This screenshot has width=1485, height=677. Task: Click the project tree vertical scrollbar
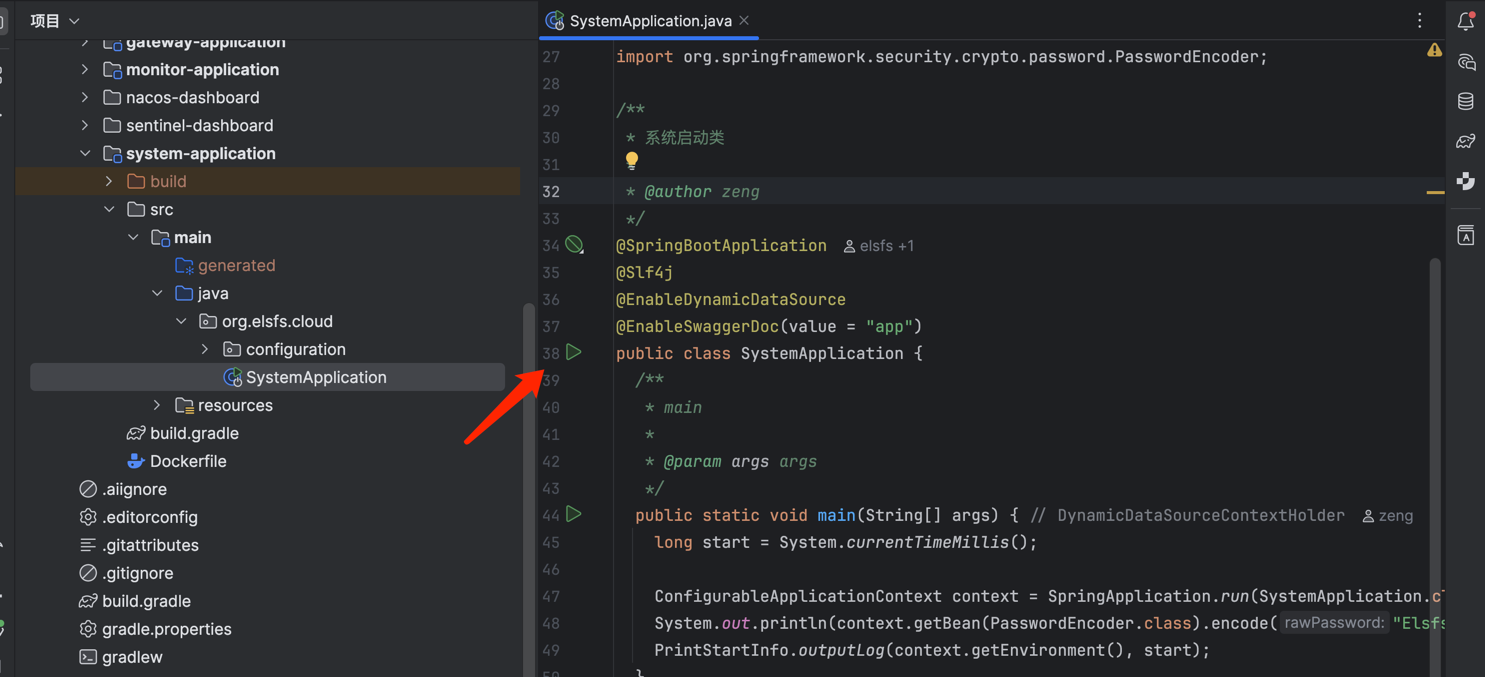tap(528, 450)
